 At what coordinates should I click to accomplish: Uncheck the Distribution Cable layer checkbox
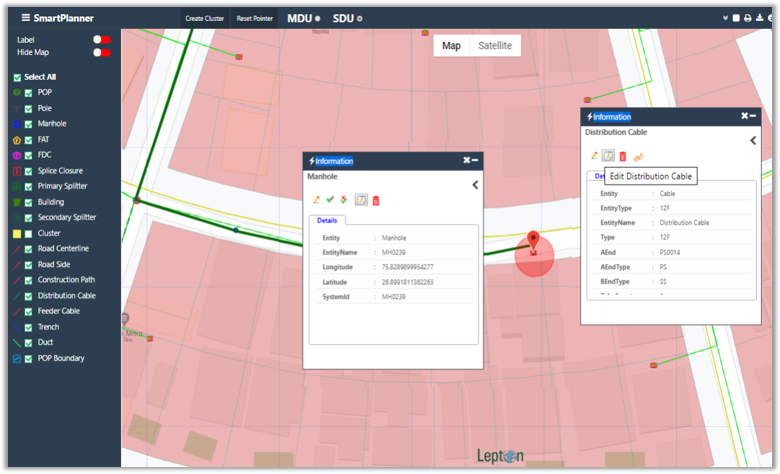(x=28, y=296)
